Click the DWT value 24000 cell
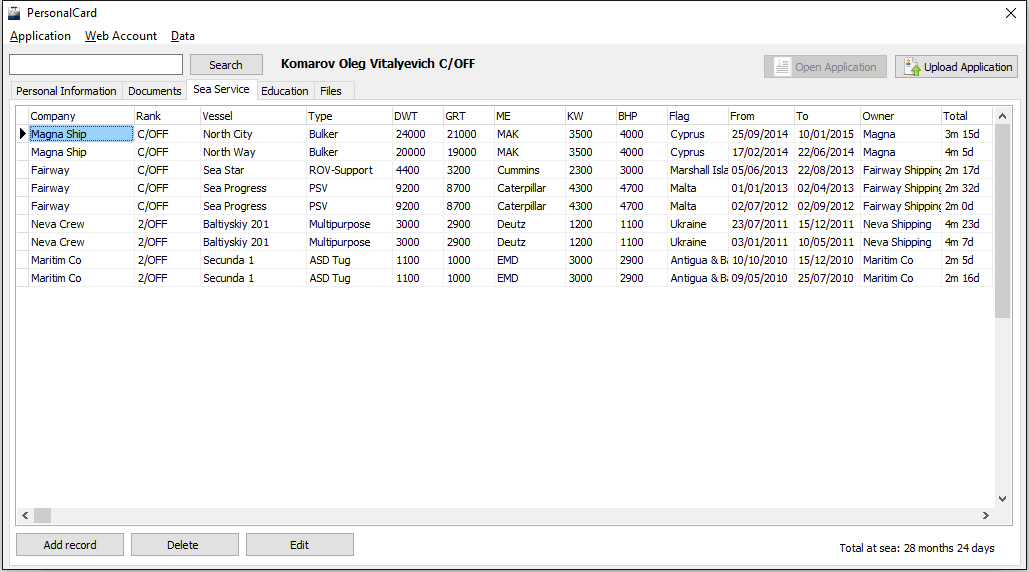The height and width of the screenshot is (572, 1029). click(x=417, y=134)
